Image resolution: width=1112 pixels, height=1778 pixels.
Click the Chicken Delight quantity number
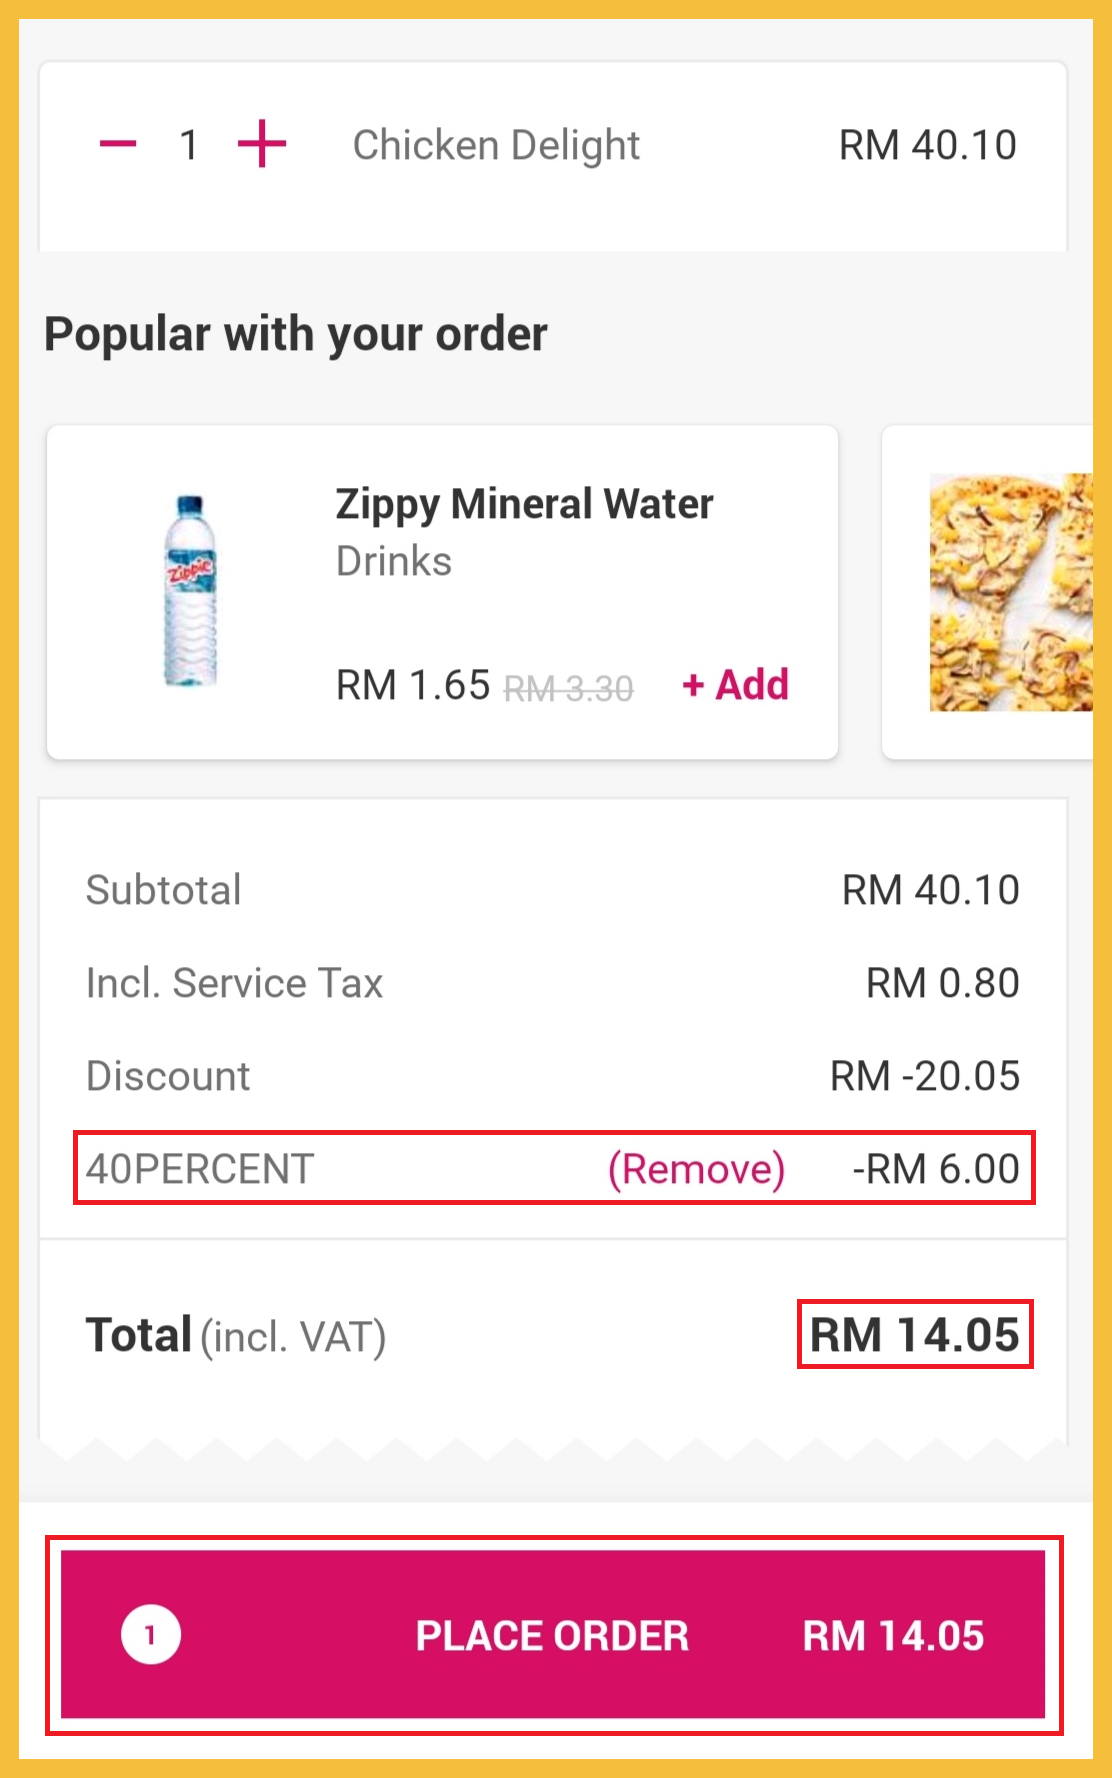click(188, 145)
